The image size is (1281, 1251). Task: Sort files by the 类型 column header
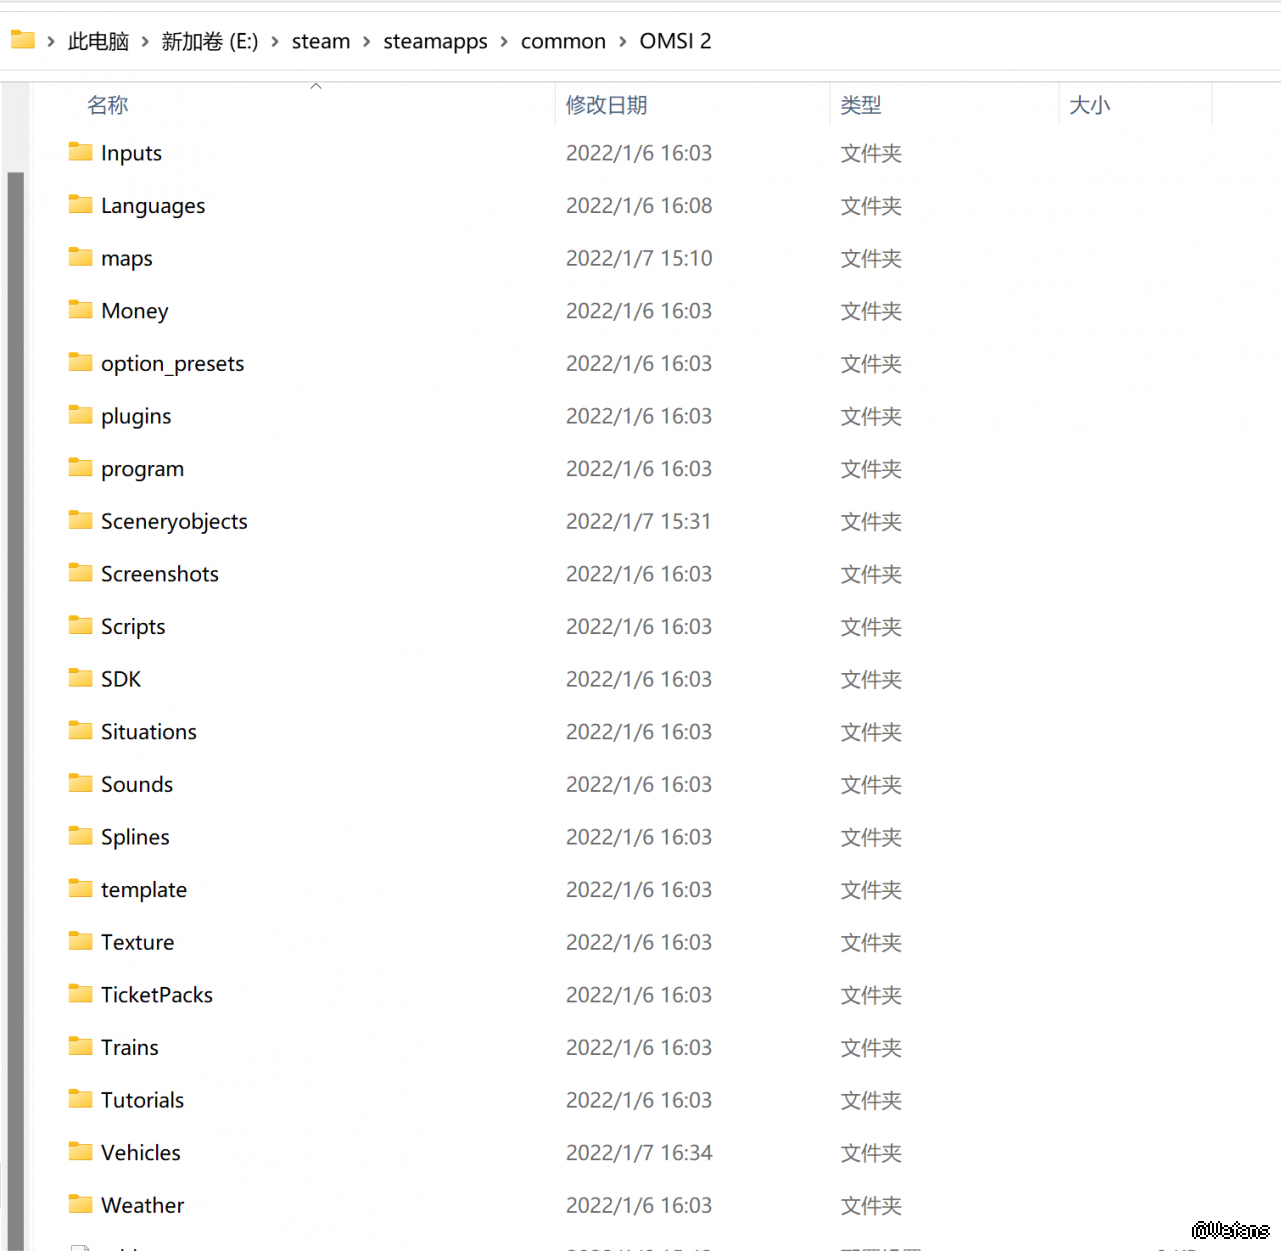tap(861, 105)
